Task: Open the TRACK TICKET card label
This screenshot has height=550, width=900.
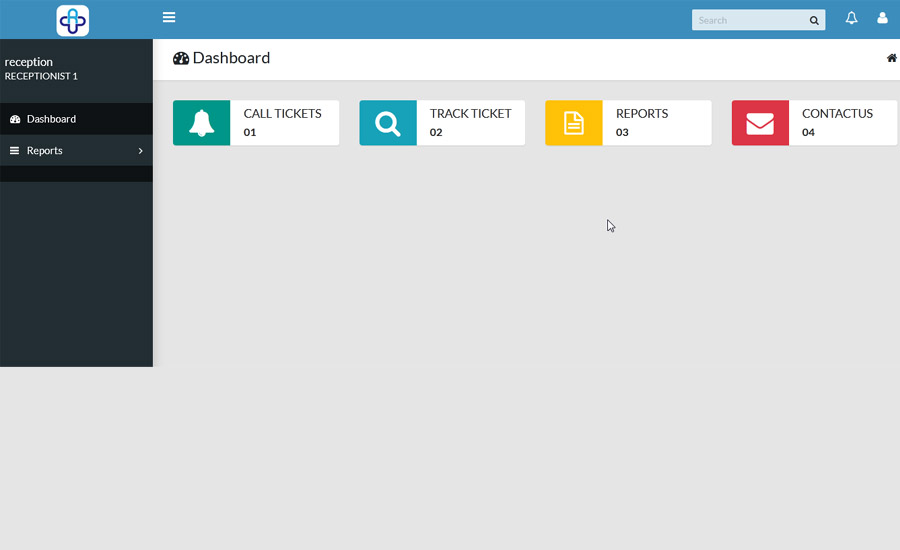Action: click(x=470, y=114)
